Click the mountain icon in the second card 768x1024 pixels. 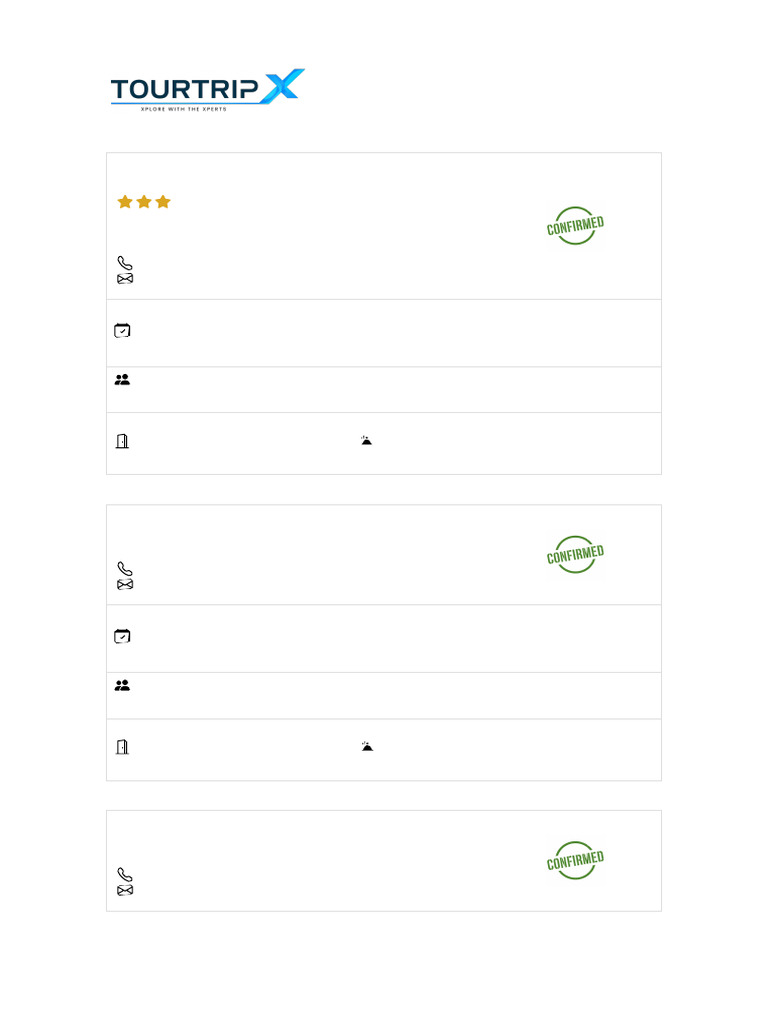(x=367, y=746)
